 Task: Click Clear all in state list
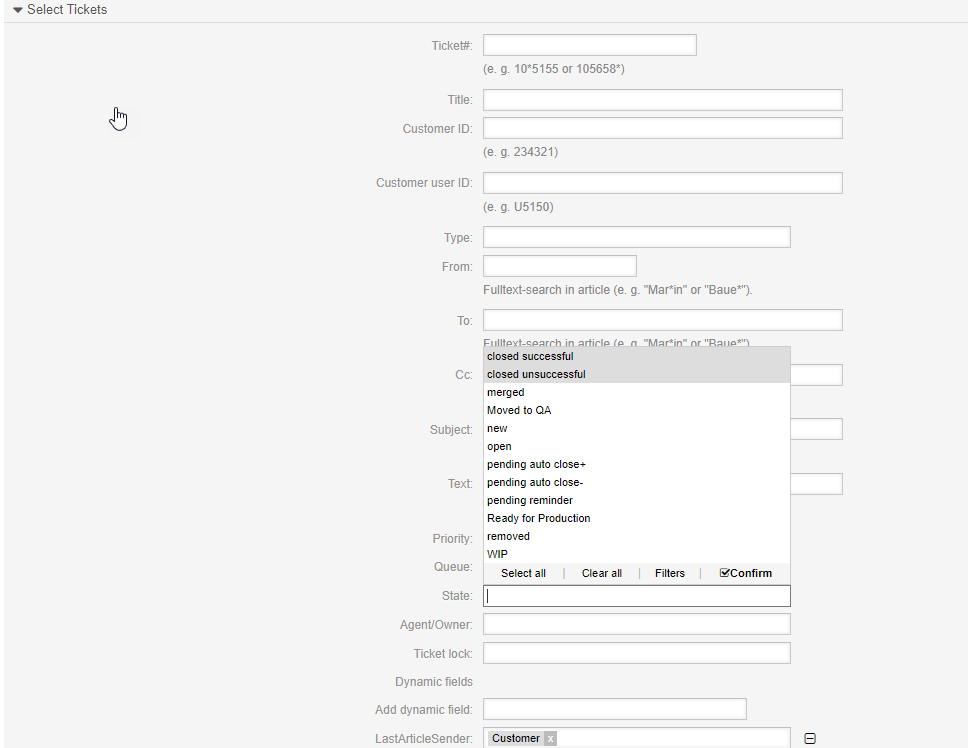pos(601,573)
